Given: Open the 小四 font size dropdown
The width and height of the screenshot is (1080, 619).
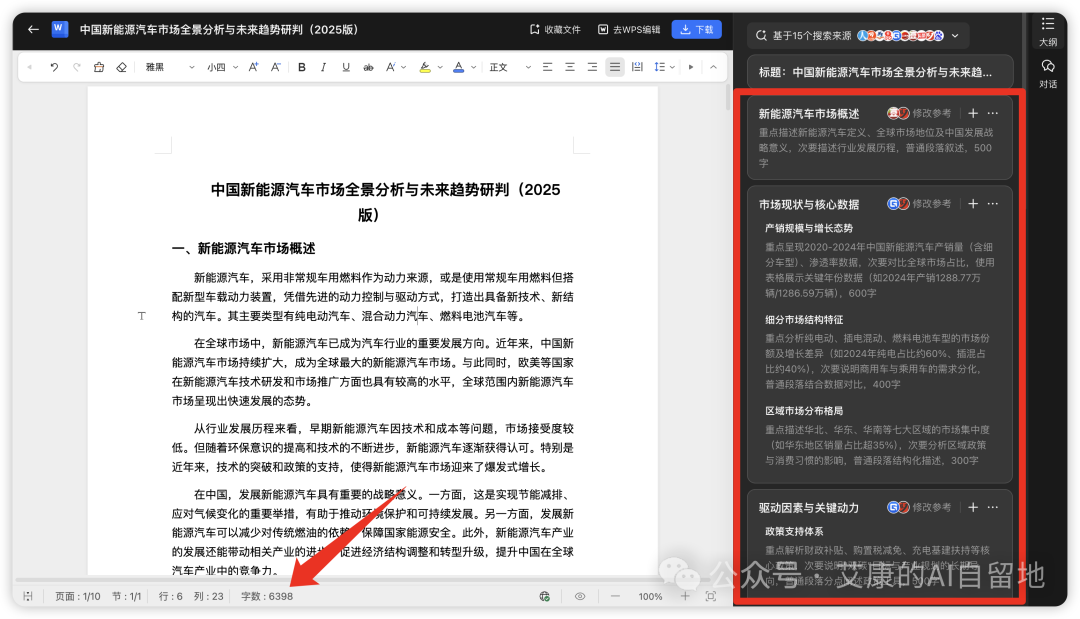Looking at the screenshot, I should click(220, 67).
